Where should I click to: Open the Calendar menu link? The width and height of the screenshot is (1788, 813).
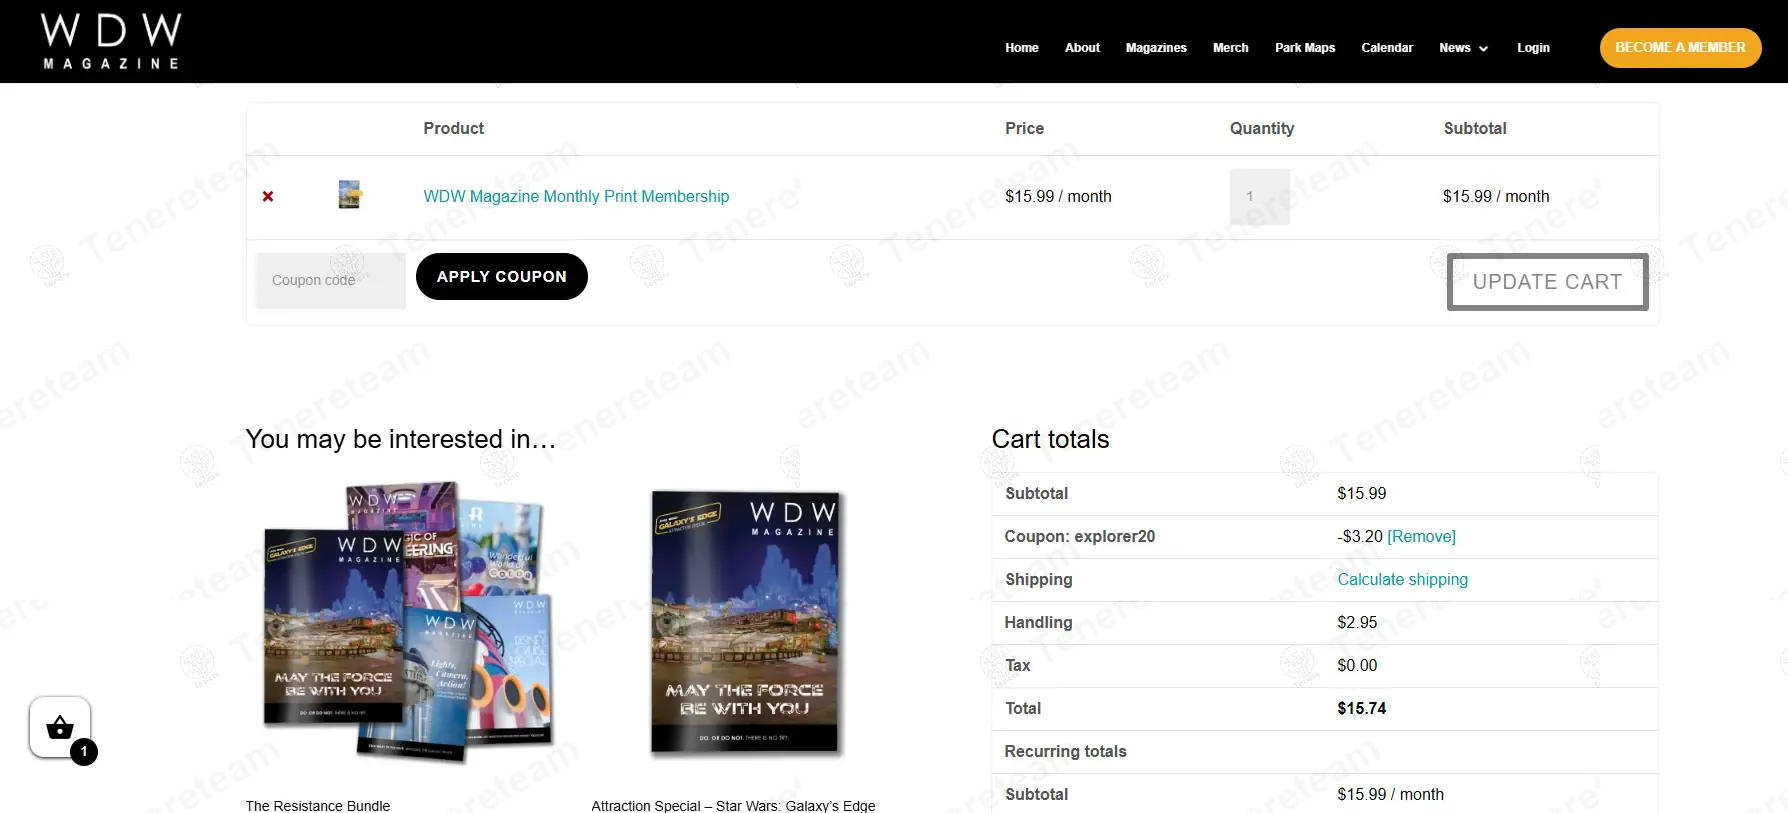pyautogui.click(x=1387, y=48)
